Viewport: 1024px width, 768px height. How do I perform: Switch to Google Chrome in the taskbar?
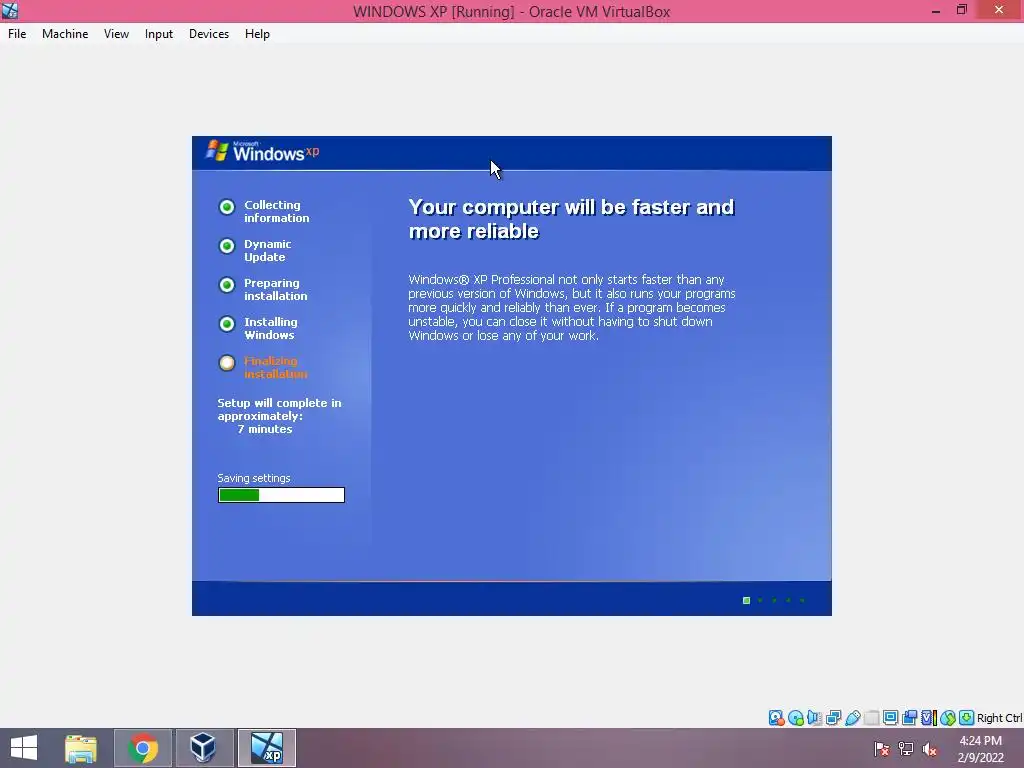point(143,748)
